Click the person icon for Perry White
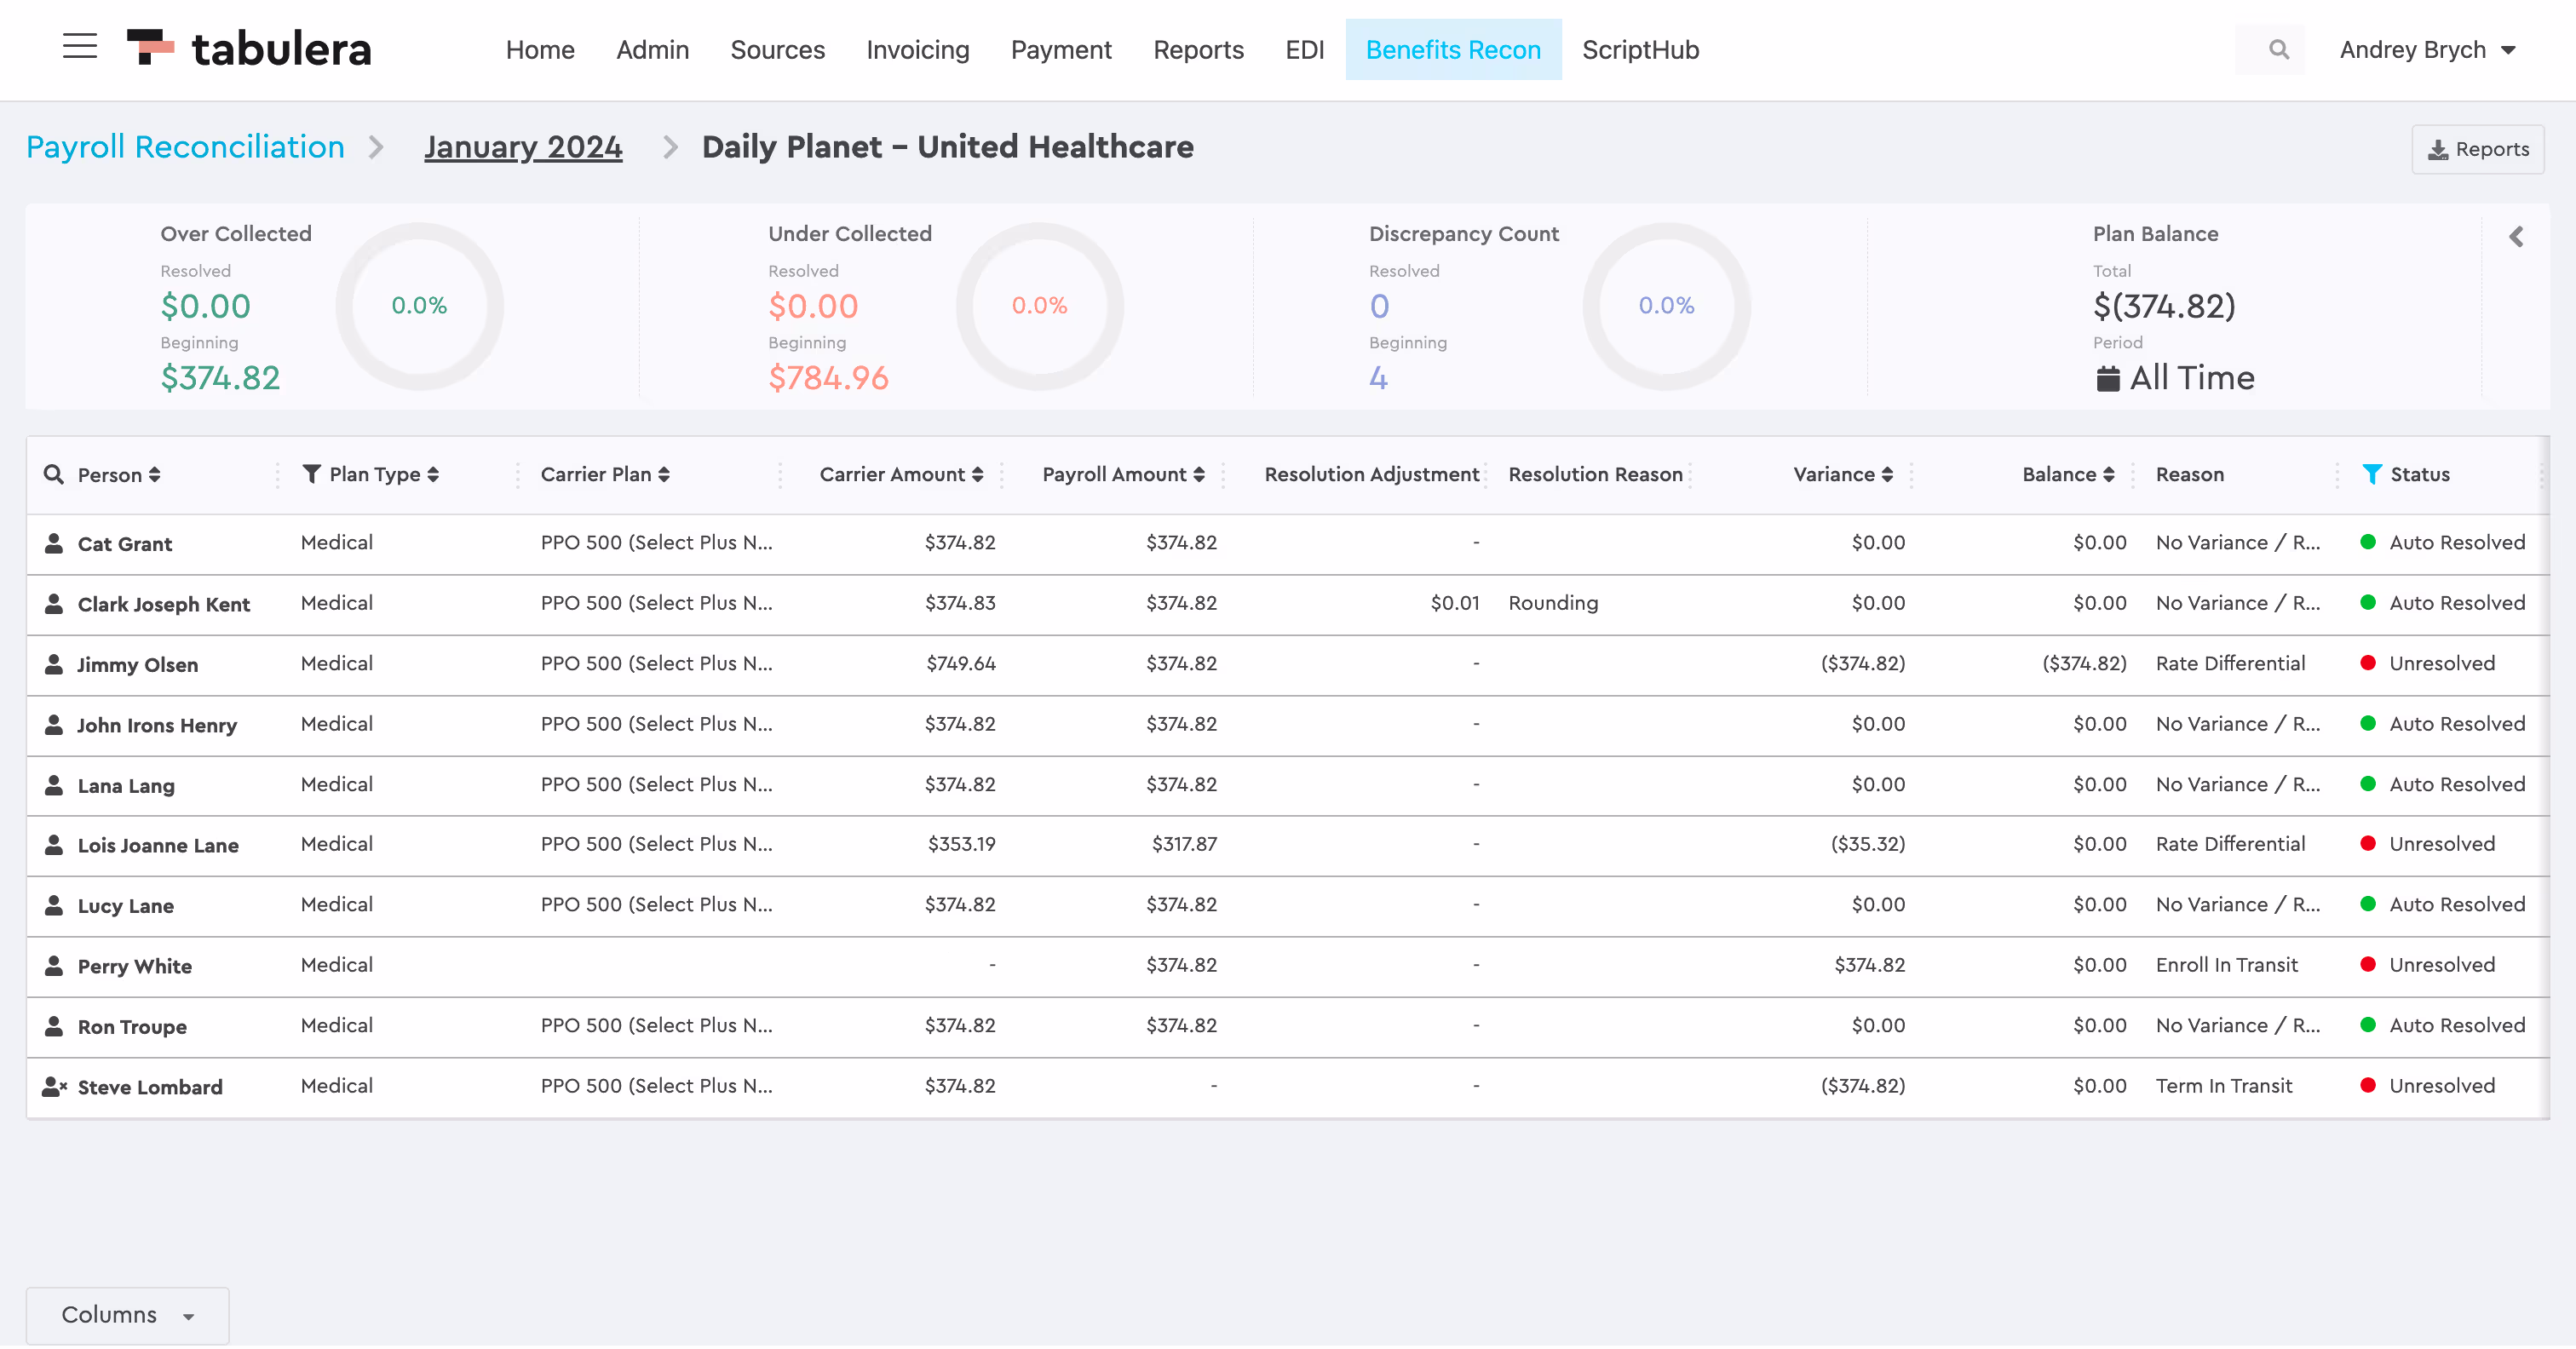 tap(54, 966)
